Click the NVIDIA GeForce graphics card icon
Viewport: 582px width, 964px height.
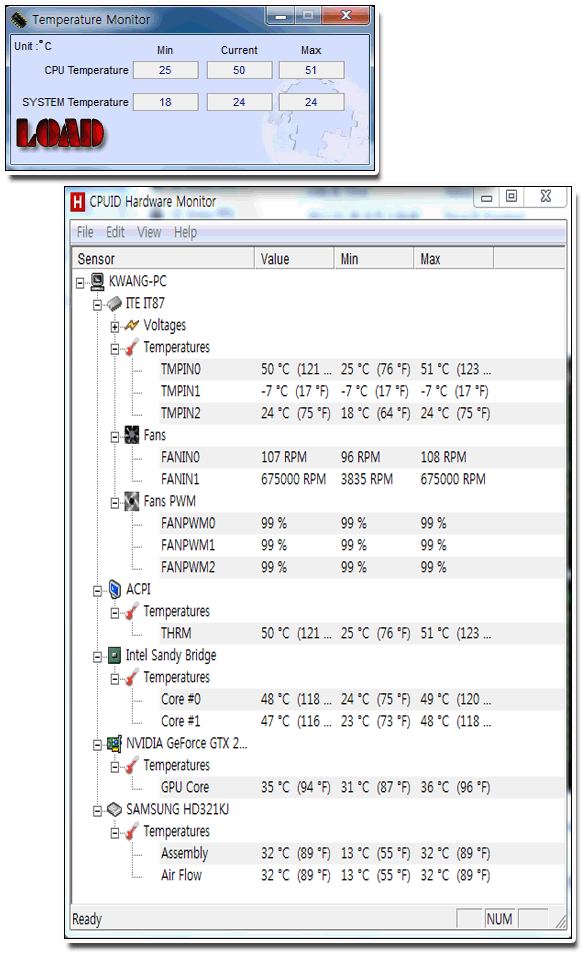[115, 744]
